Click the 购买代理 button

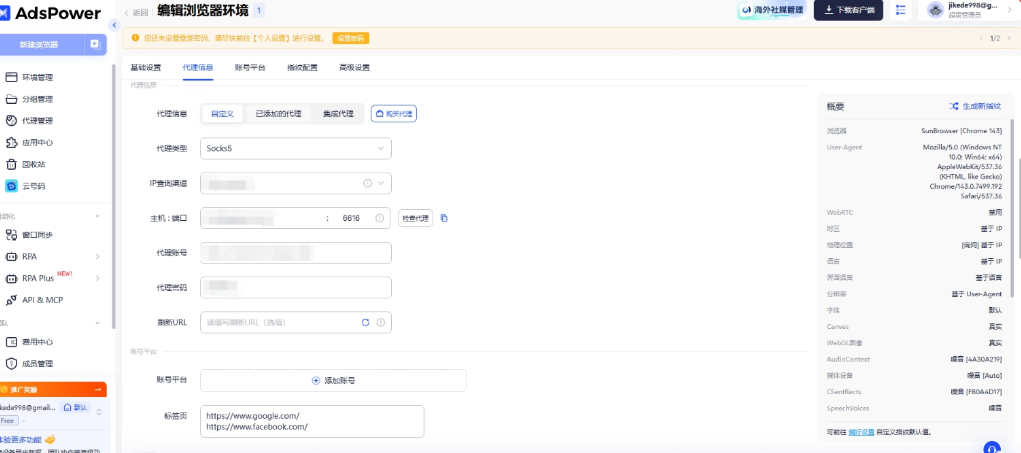tap(394, 114)
